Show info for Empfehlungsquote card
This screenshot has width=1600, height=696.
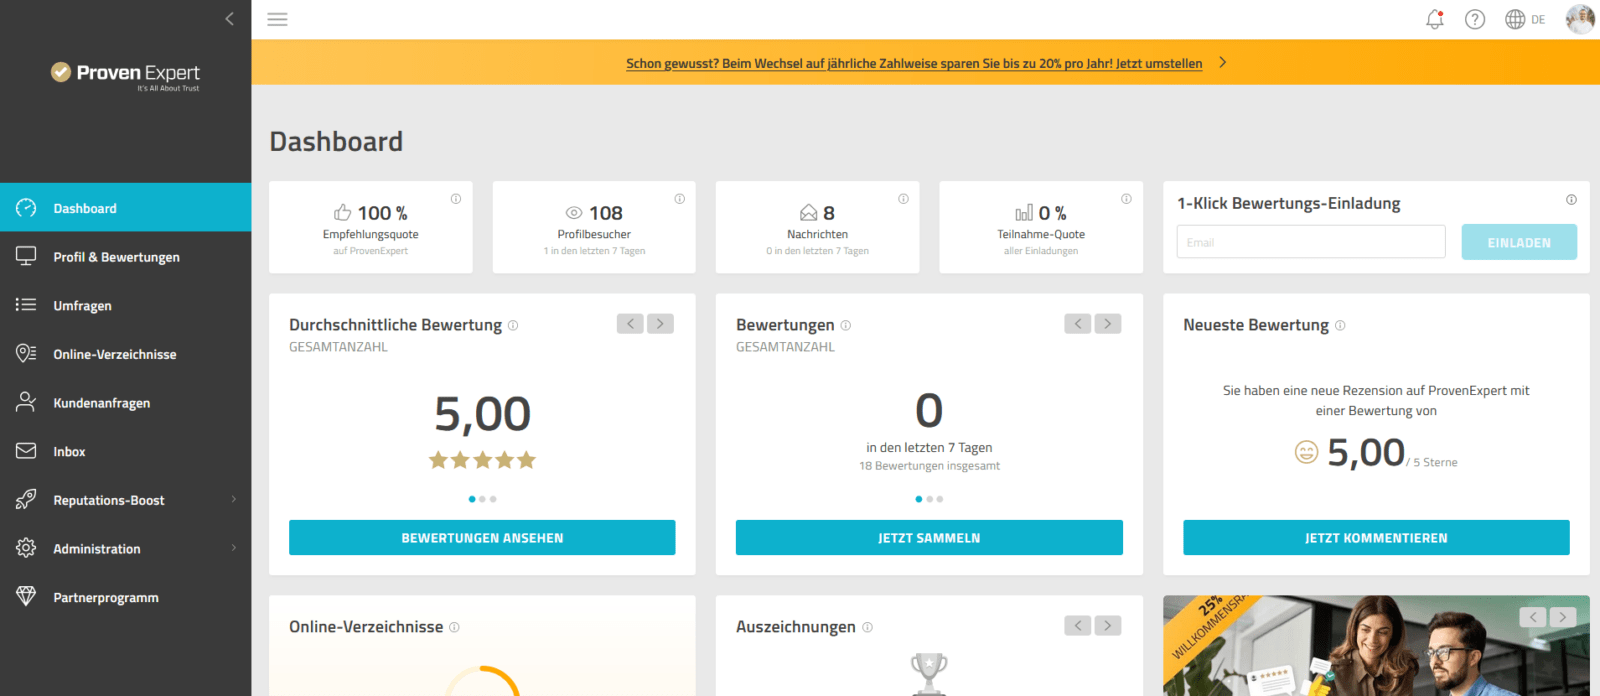point(456,199)
